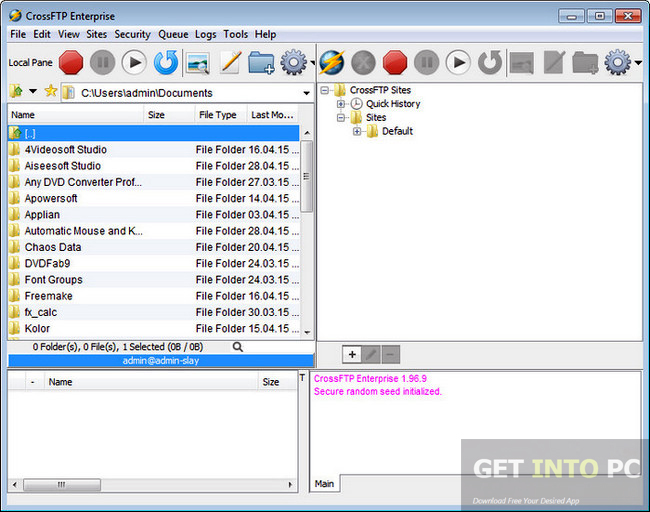Sort local files by Size column header
The height and width of the screenshot is (512, 650).
coord(169,115)
